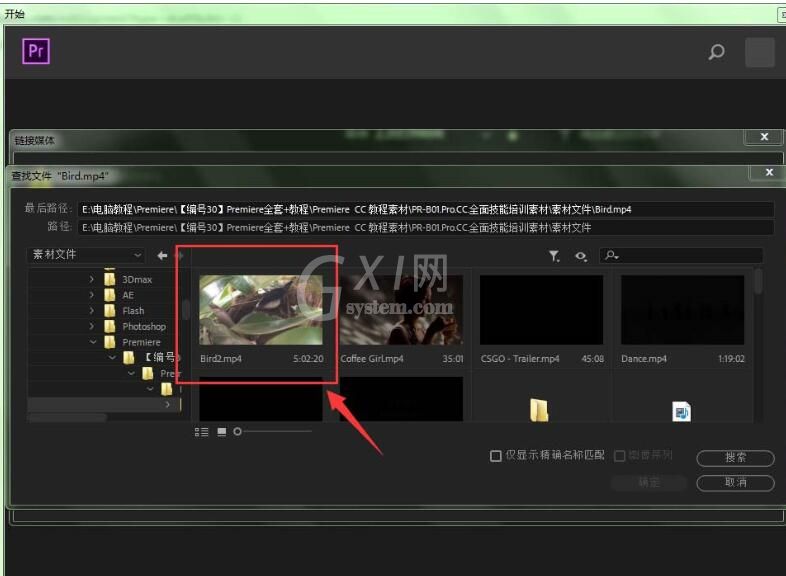Close the 查找文件 Bird.mp4 dialog
This screenshot has height=576, width=786.
point(769,173)
